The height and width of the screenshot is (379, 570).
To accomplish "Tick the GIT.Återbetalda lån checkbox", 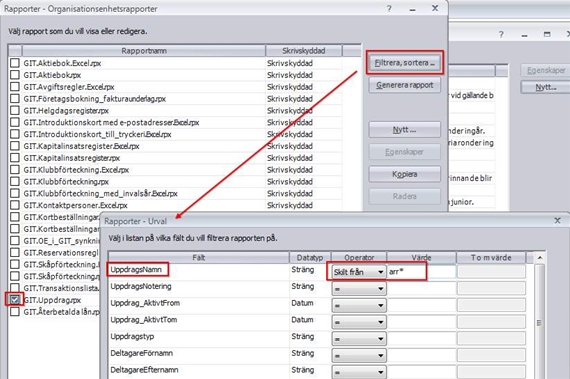I will click(x=15, y=311).
